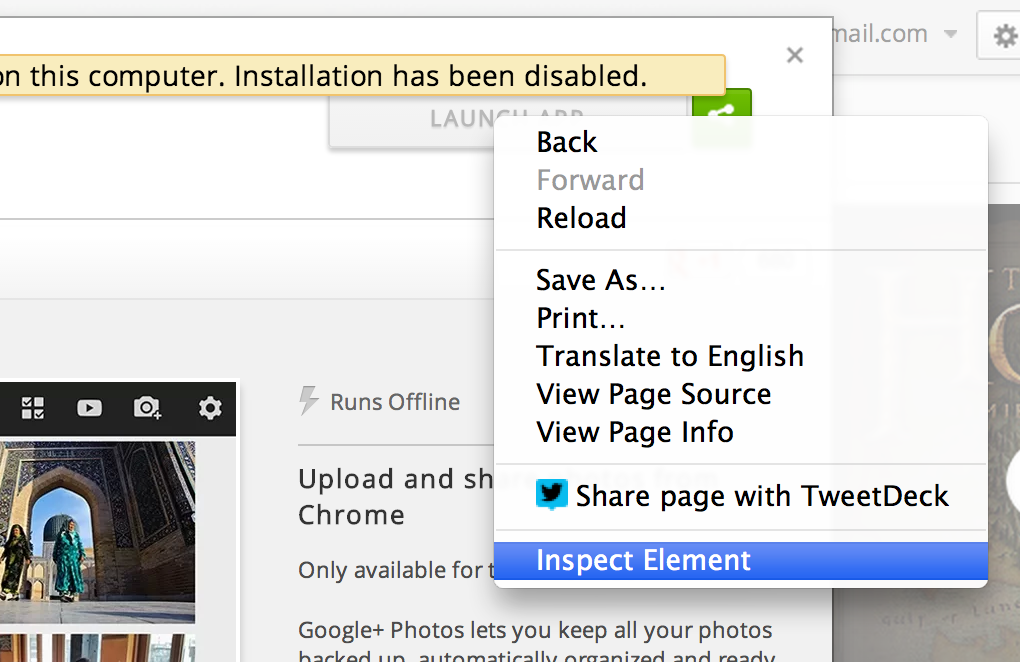Click the add-photo camera icon

tap(148, 408)
